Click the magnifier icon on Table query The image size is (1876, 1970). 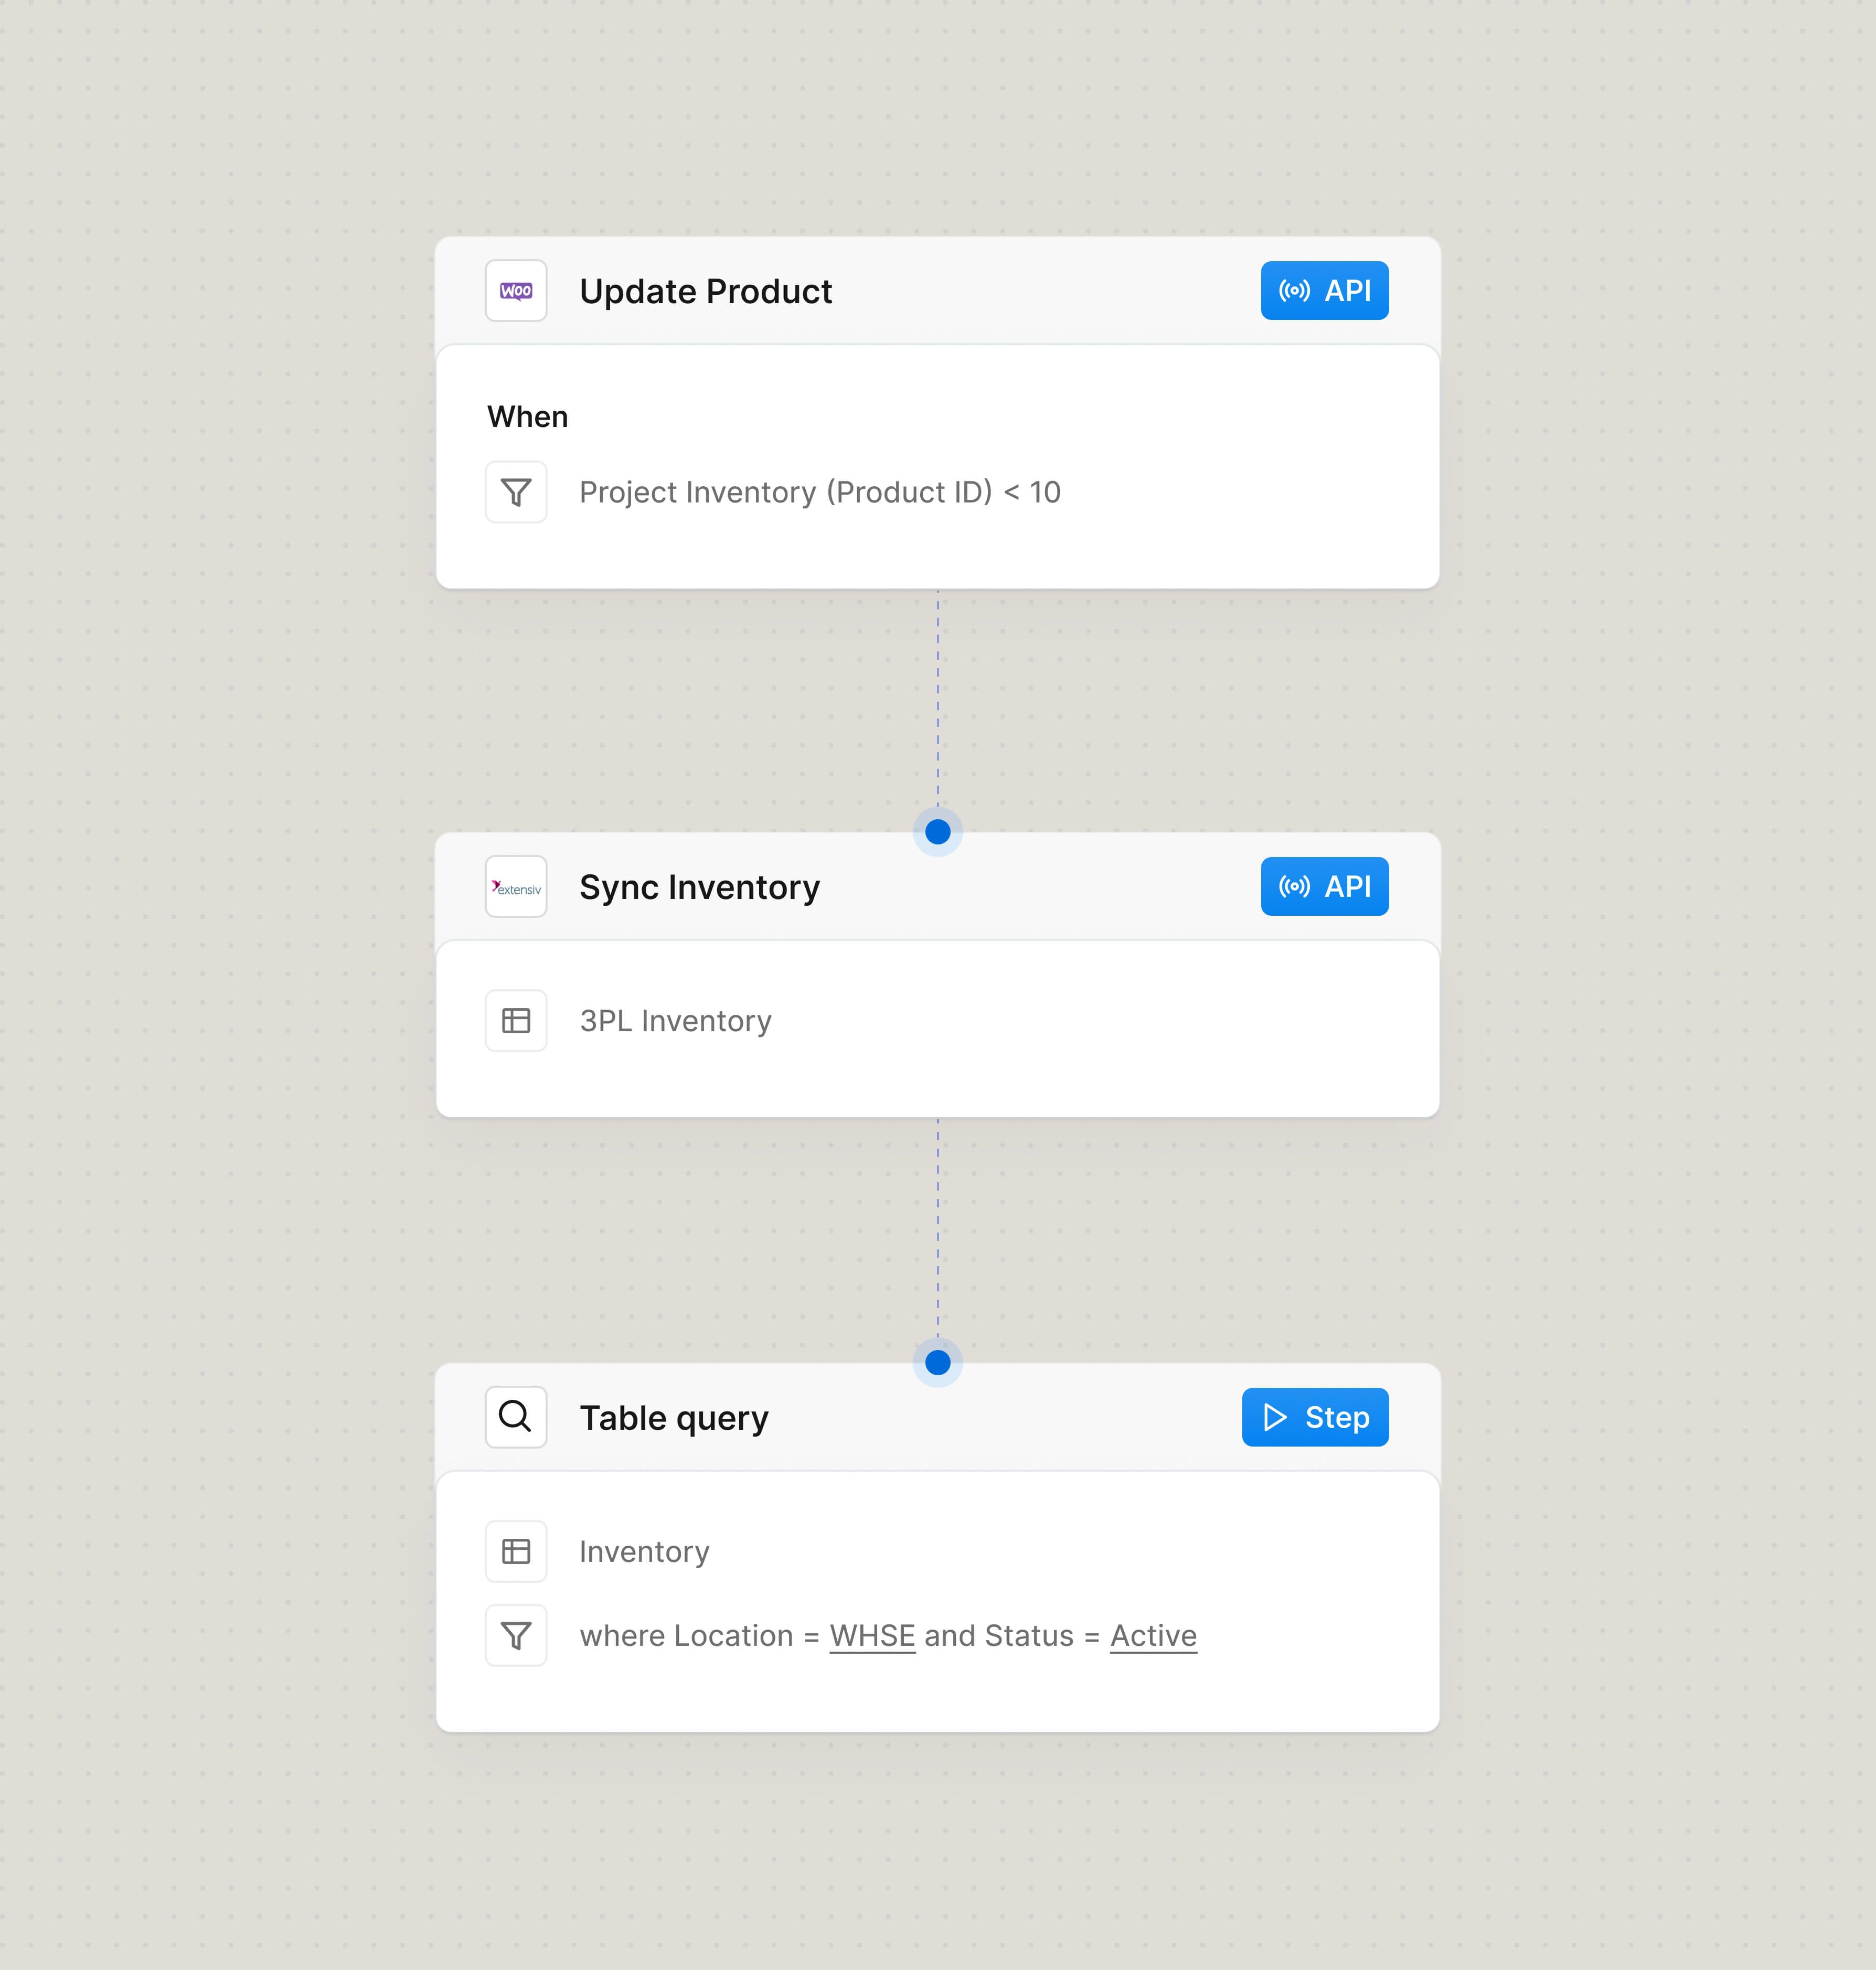[516, 1417]
